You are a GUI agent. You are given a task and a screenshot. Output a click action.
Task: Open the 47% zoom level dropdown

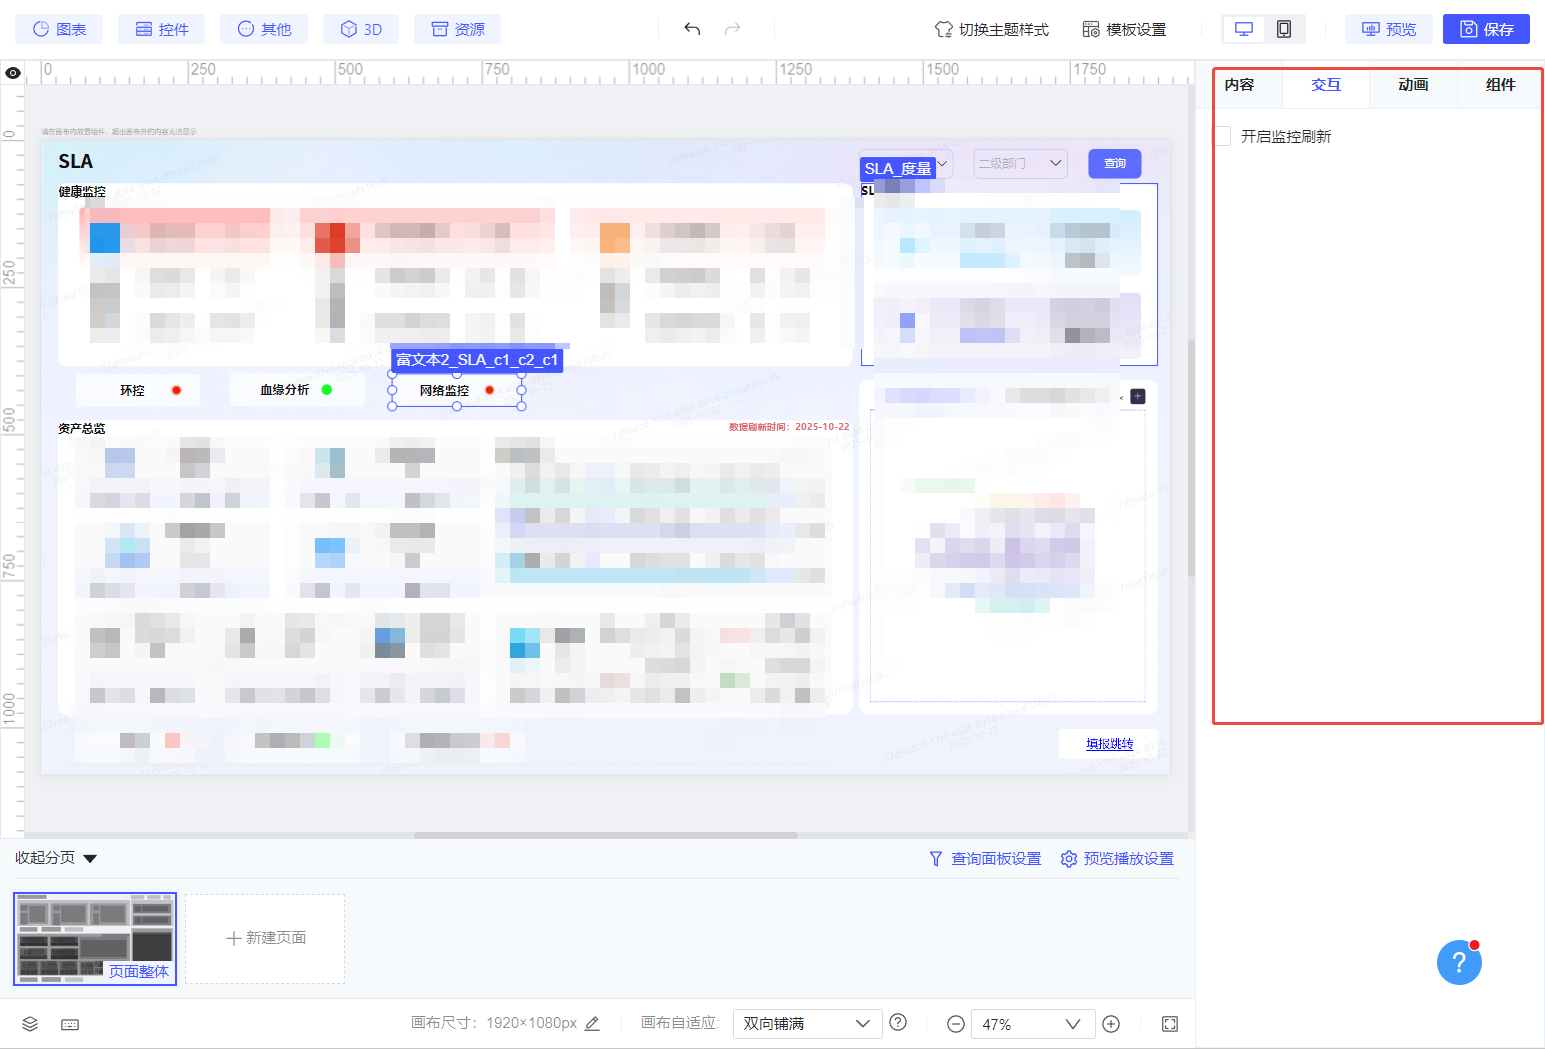[x=1031, y=1024]
